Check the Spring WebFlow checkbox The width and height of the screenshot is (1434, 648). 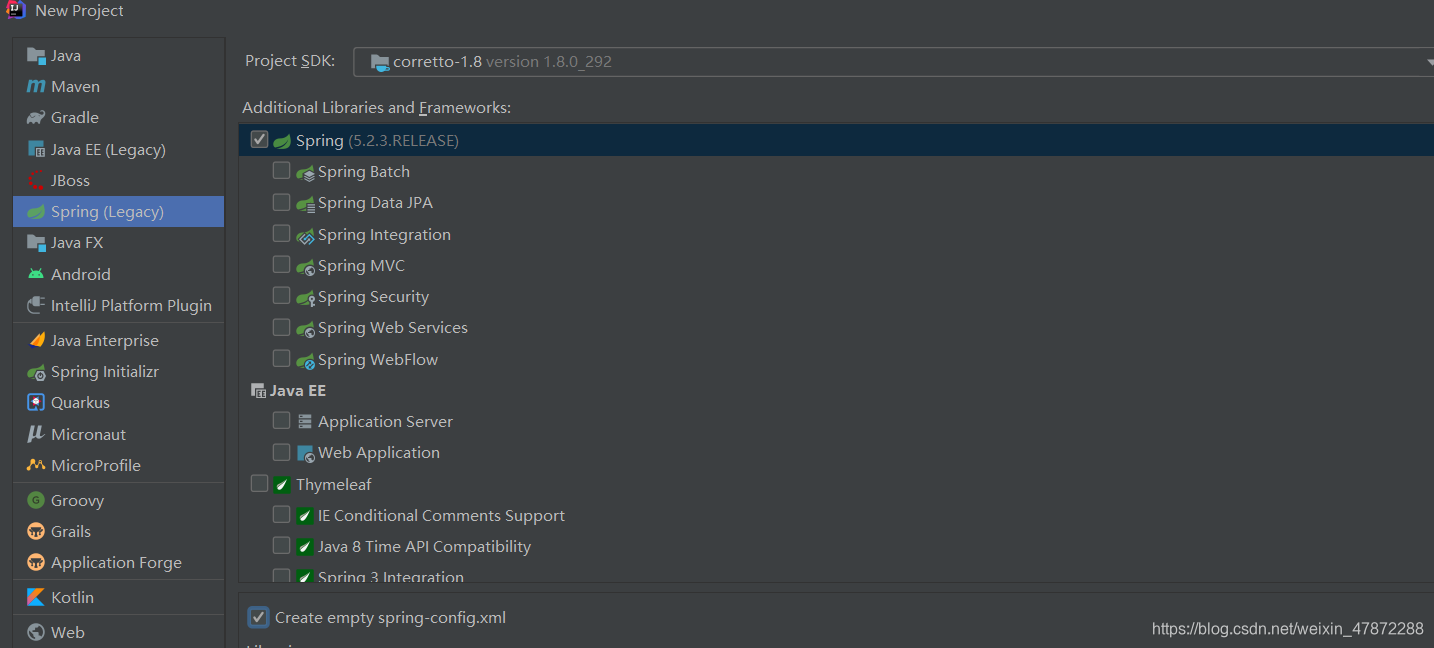tap(281, 358)
